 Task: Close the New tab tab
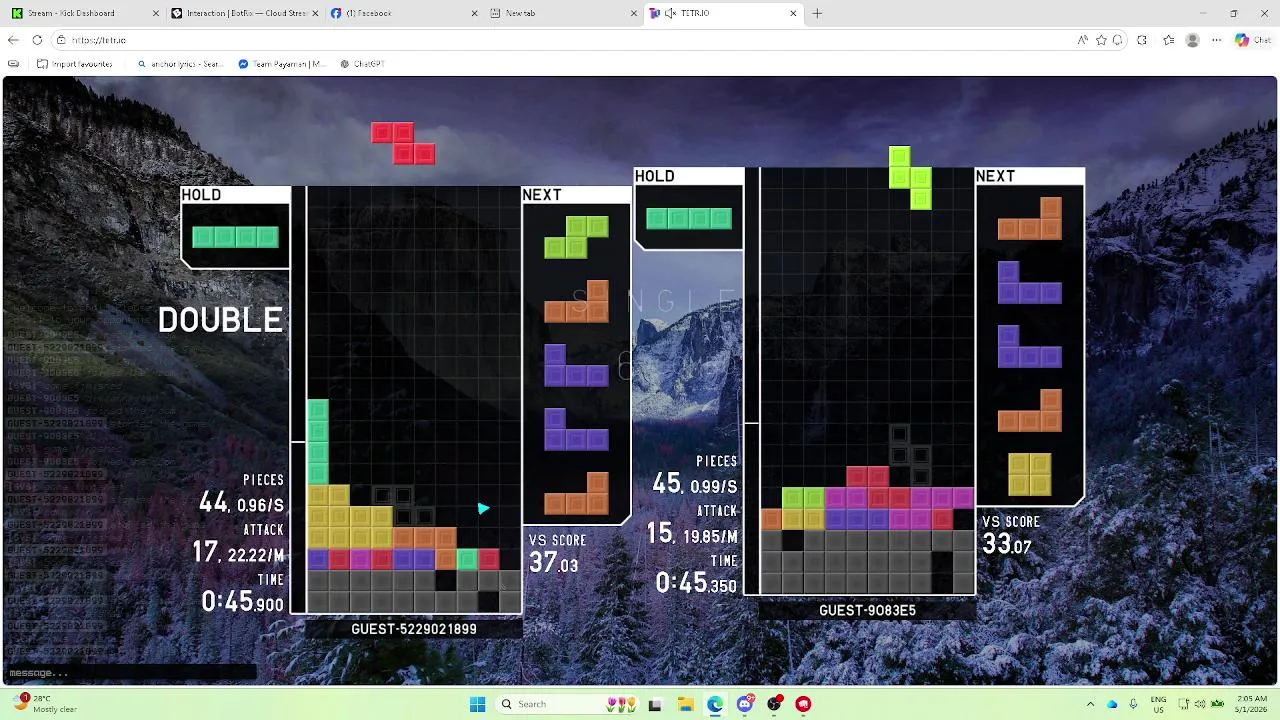(634, 13)
